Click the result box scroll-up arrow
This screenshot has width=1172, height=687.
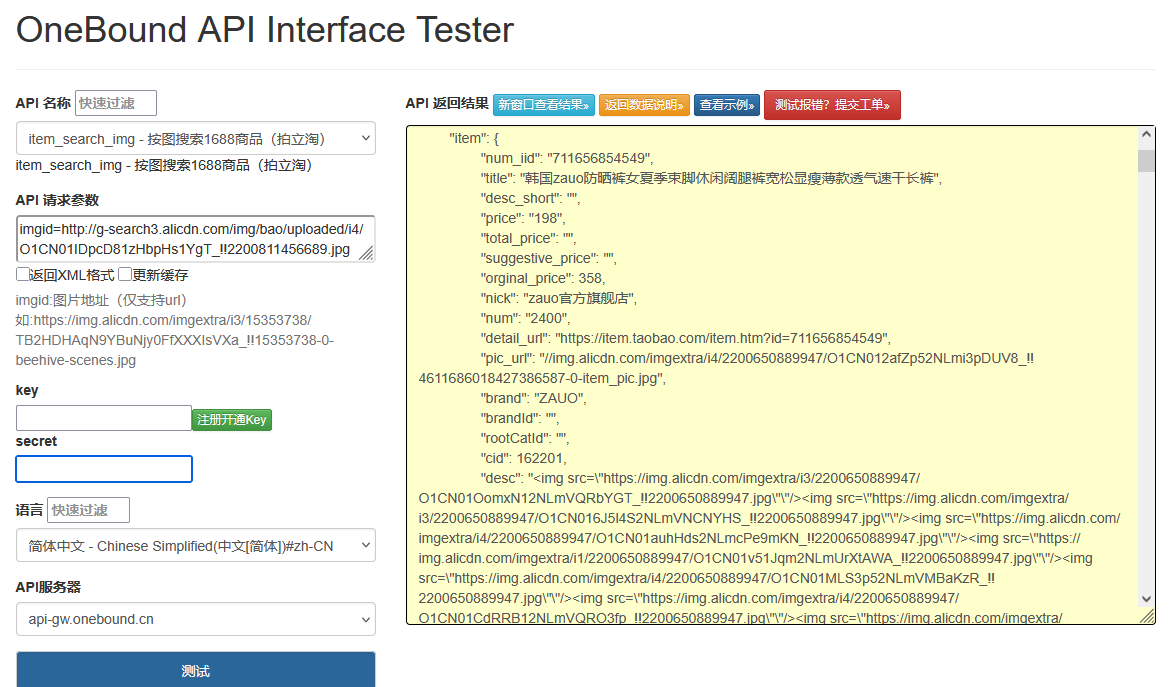[x=1146, y=135]
